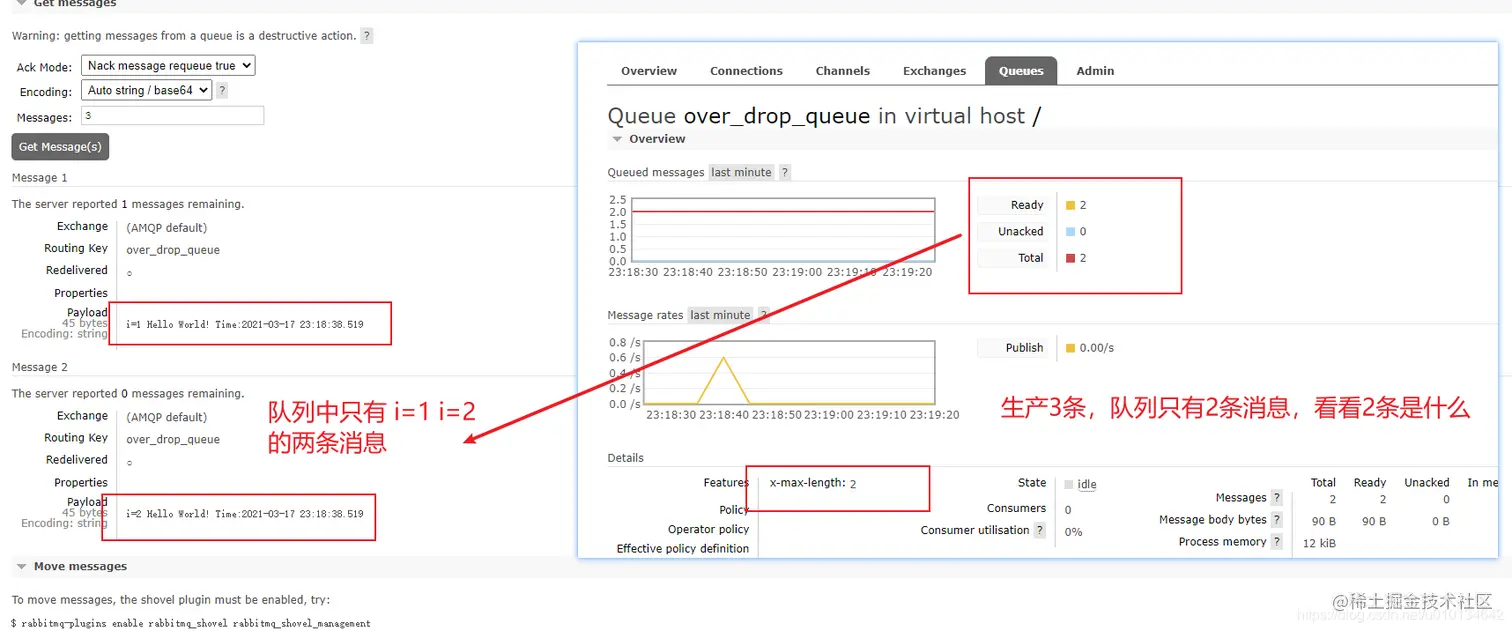Screen dimensions: 1512x631
Task: Click 'over_drop_queue' routing key in Message 1
Action: point(173,250)
